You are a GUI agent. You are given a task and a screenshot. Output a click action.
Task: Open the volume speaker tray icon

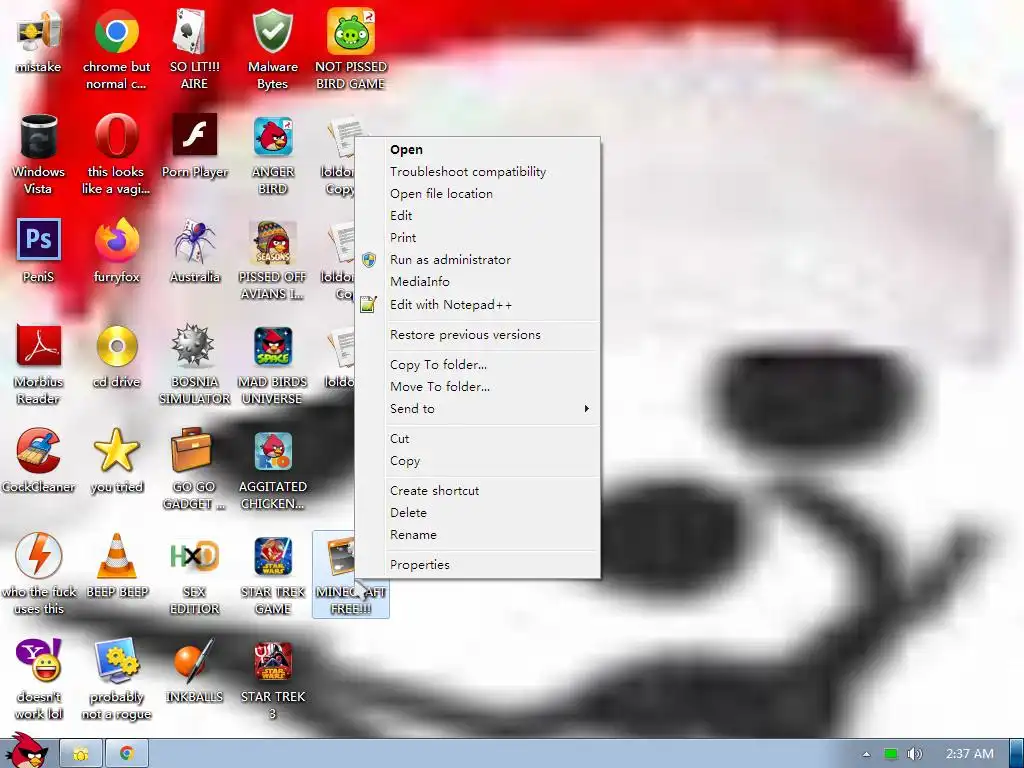(x=915, y=754)
